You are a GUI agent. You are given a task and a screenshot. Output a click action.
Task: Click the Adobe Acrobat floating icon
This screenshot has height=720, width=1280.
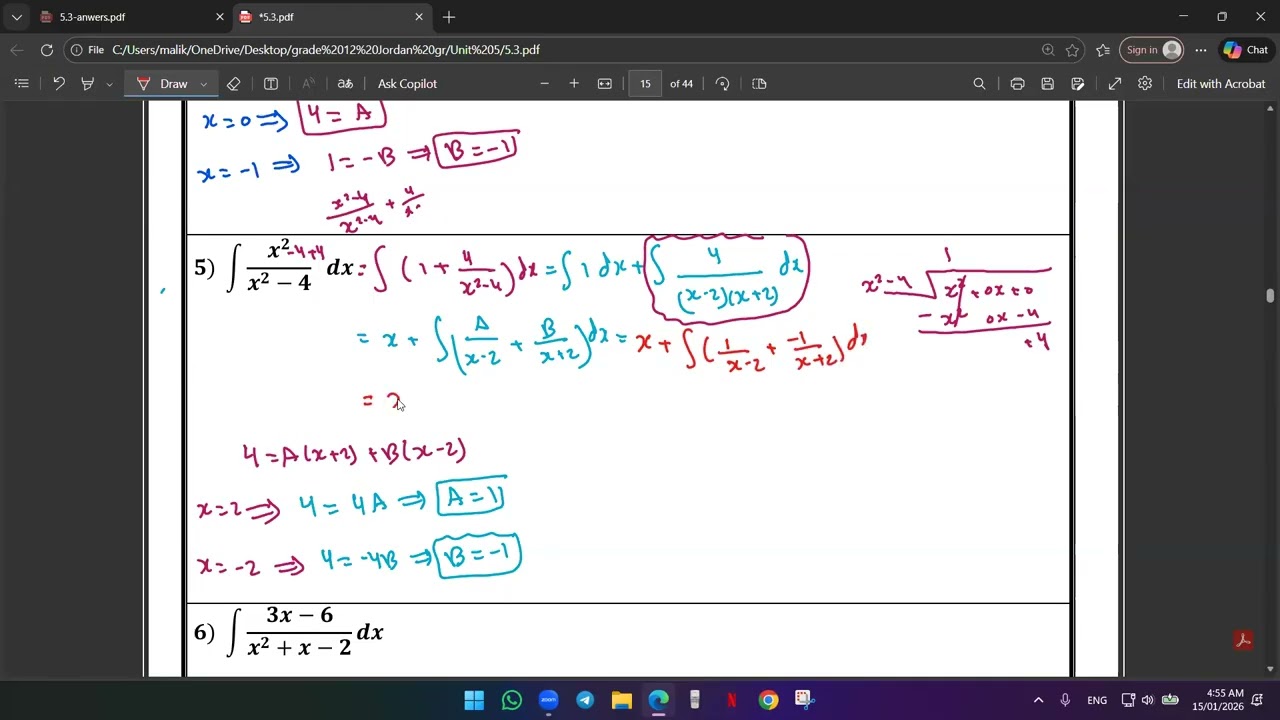coord(1244,640)
